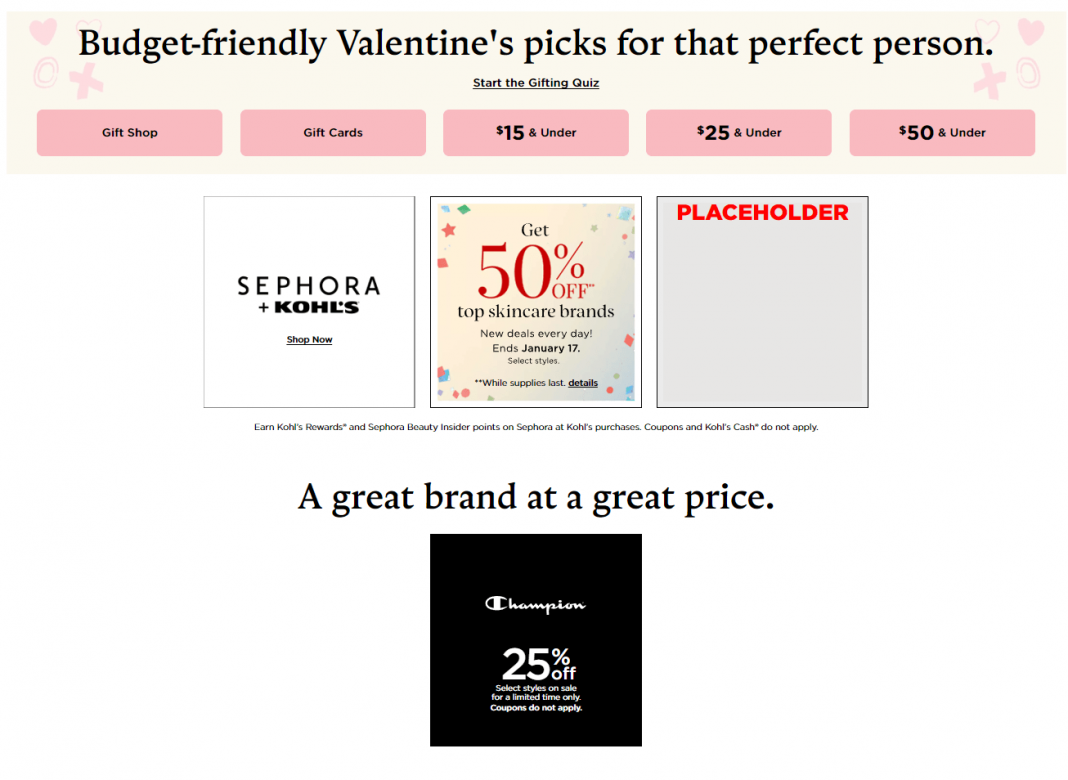Click the Kohl's Rewards disclaimer text
Image resolution: width=1068 pixels, height=780 pixels.
click(536, 426)
